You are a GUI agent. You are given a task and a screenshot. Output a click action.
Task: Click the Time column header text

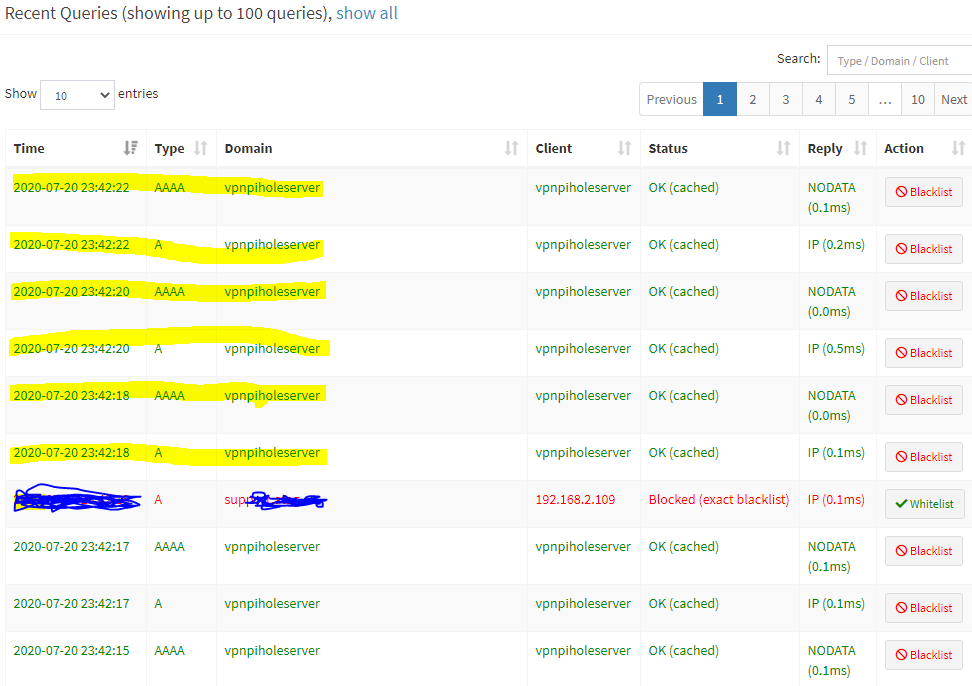[x=29, y=149]
